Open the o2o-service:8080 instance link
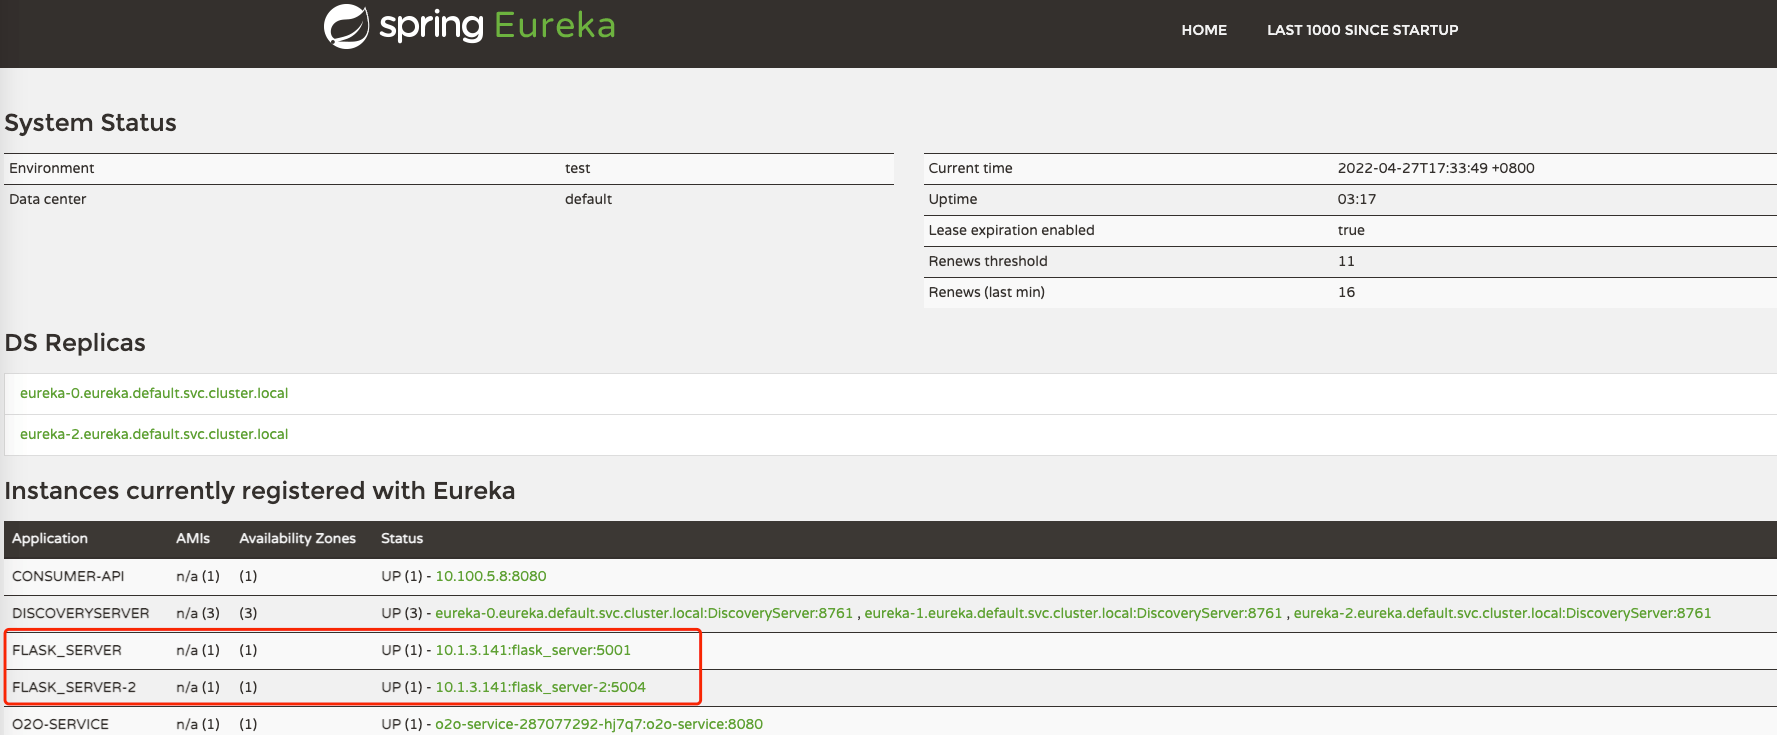This screenshot has width=1777, height=735. click(x=598, y=724)
